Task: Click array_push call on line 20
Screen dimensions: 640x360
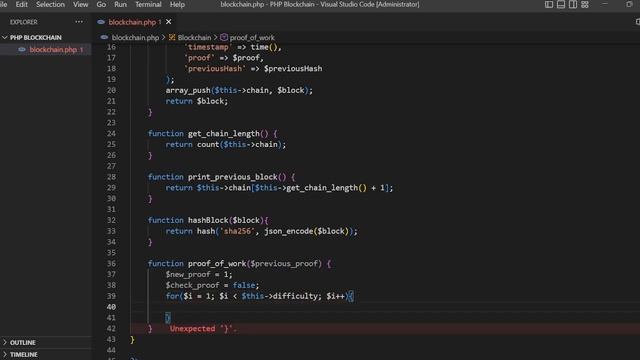Action: pos(188,91)
